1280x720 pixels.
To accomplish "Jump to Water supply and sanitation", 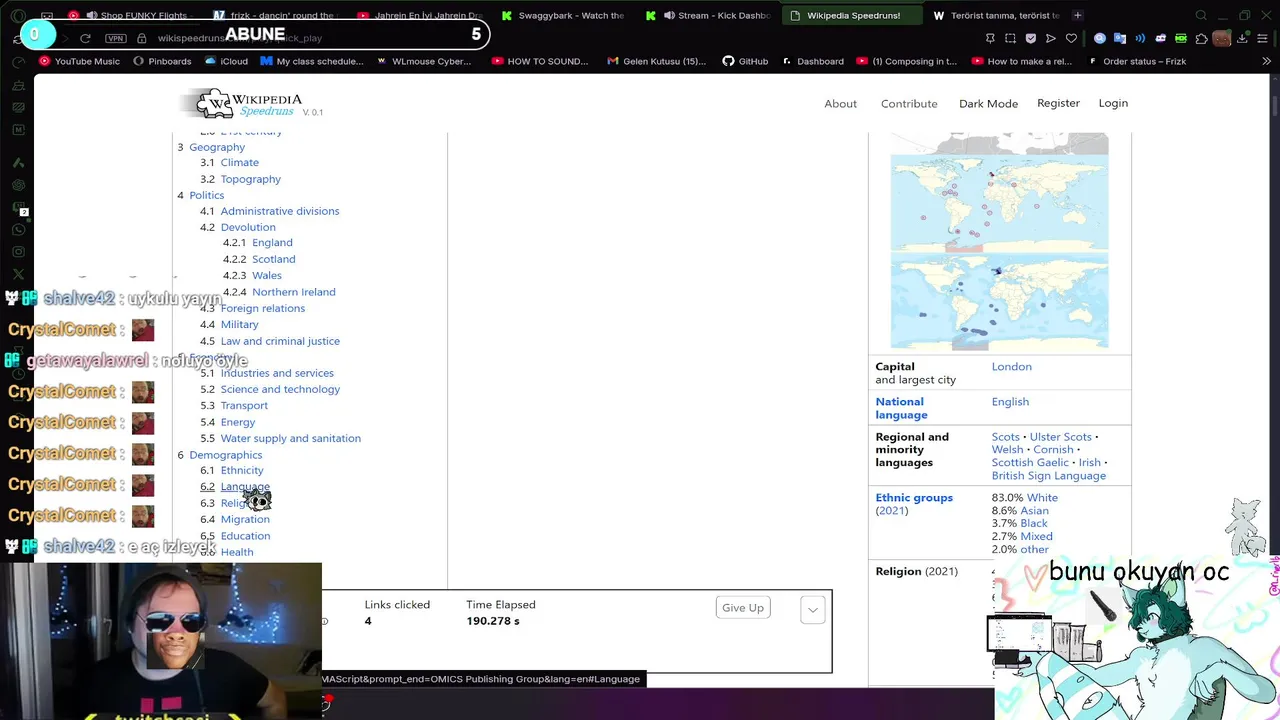I will pyautogui.click(x=291, y=438).
